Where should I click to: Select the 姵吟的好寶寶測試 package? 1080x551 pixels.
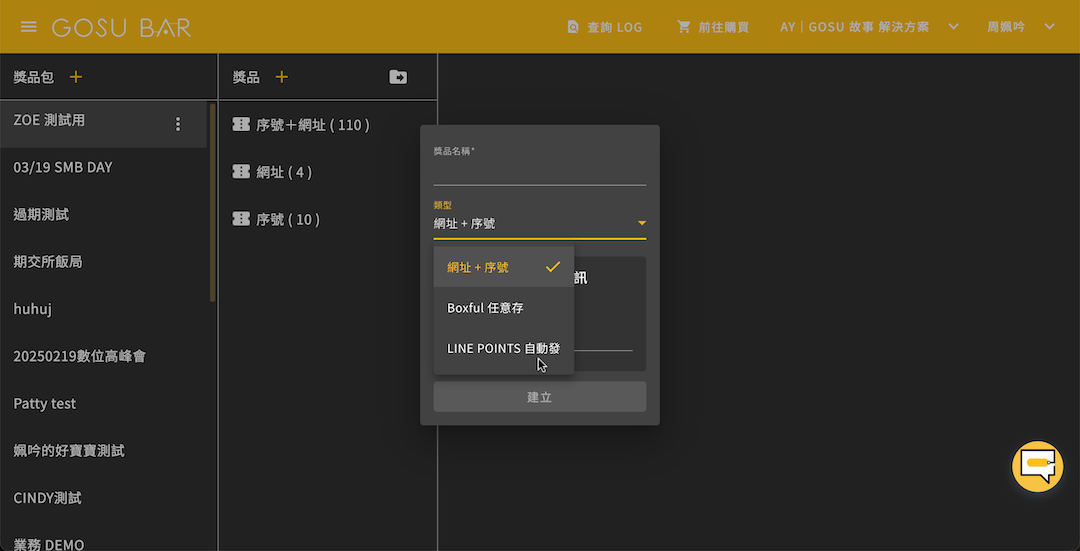(x=103, y=451)
